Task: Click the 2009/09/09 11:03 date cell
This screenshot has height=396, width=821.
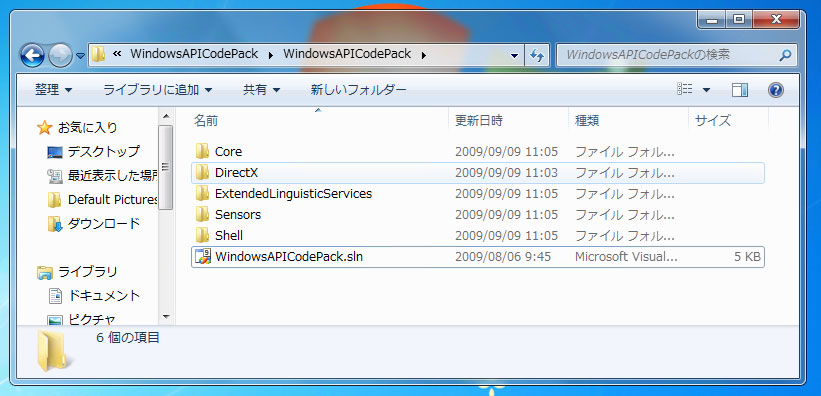Action: [506, 172]
